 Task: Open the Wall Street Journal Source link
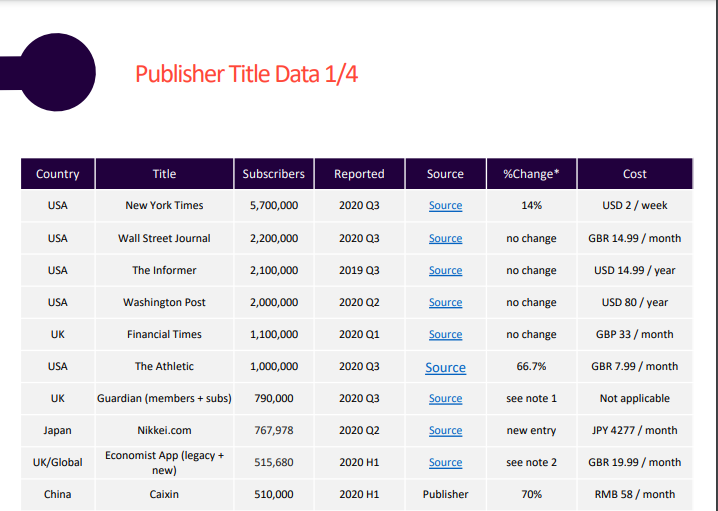(x=445, y=239)
